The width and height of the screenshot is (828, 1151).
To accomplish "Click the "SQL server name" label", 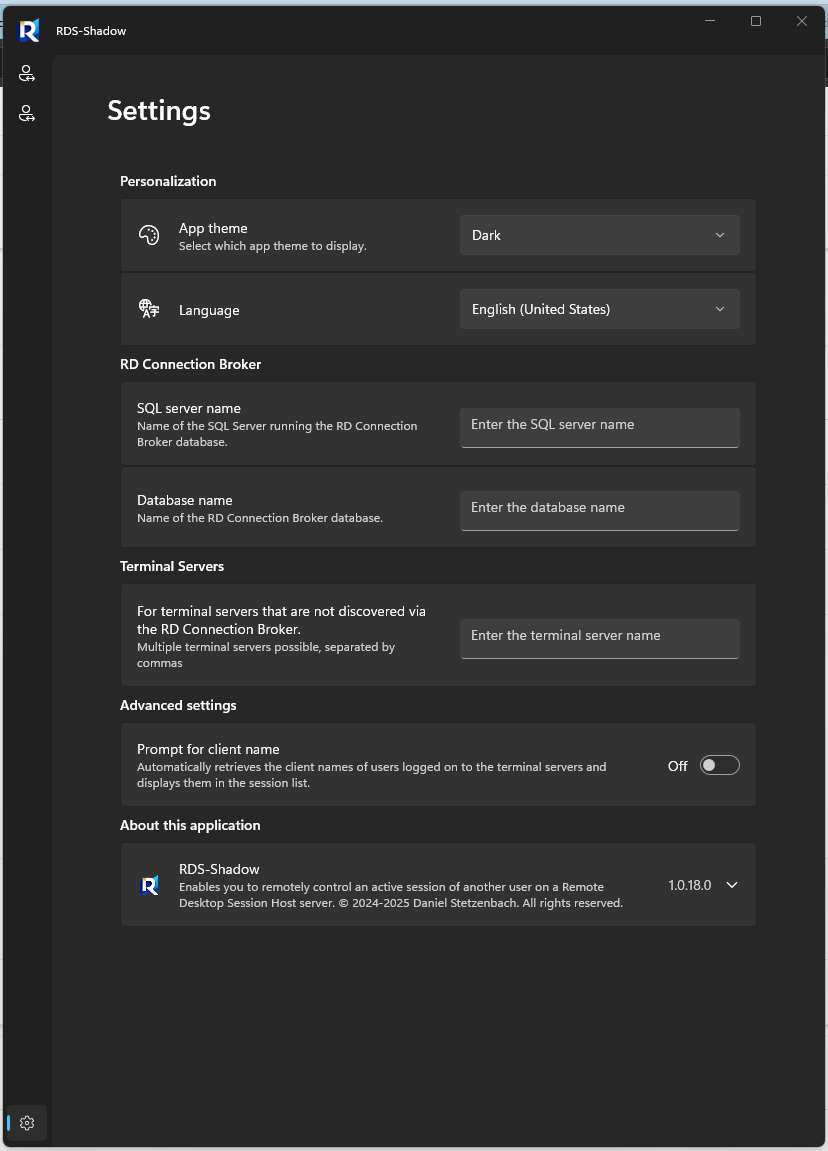I will pyautogui.click(x=189, y=408).
